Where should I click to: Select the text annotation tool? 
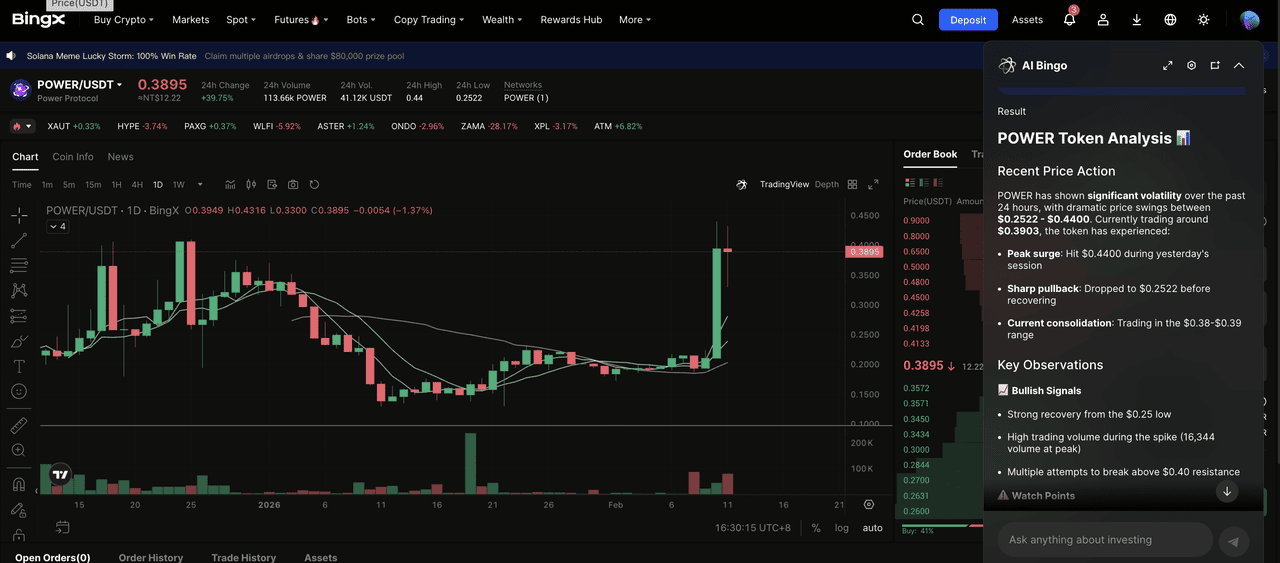(19, 366)
